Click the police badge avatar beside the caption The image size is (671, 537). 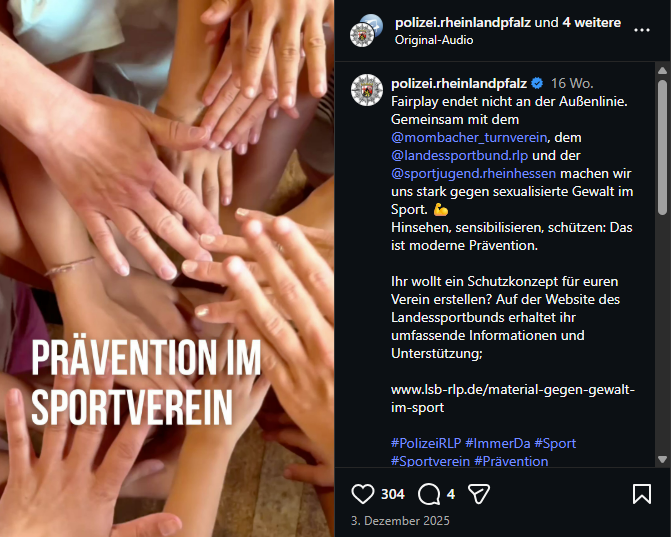click(x=367, y=90)
